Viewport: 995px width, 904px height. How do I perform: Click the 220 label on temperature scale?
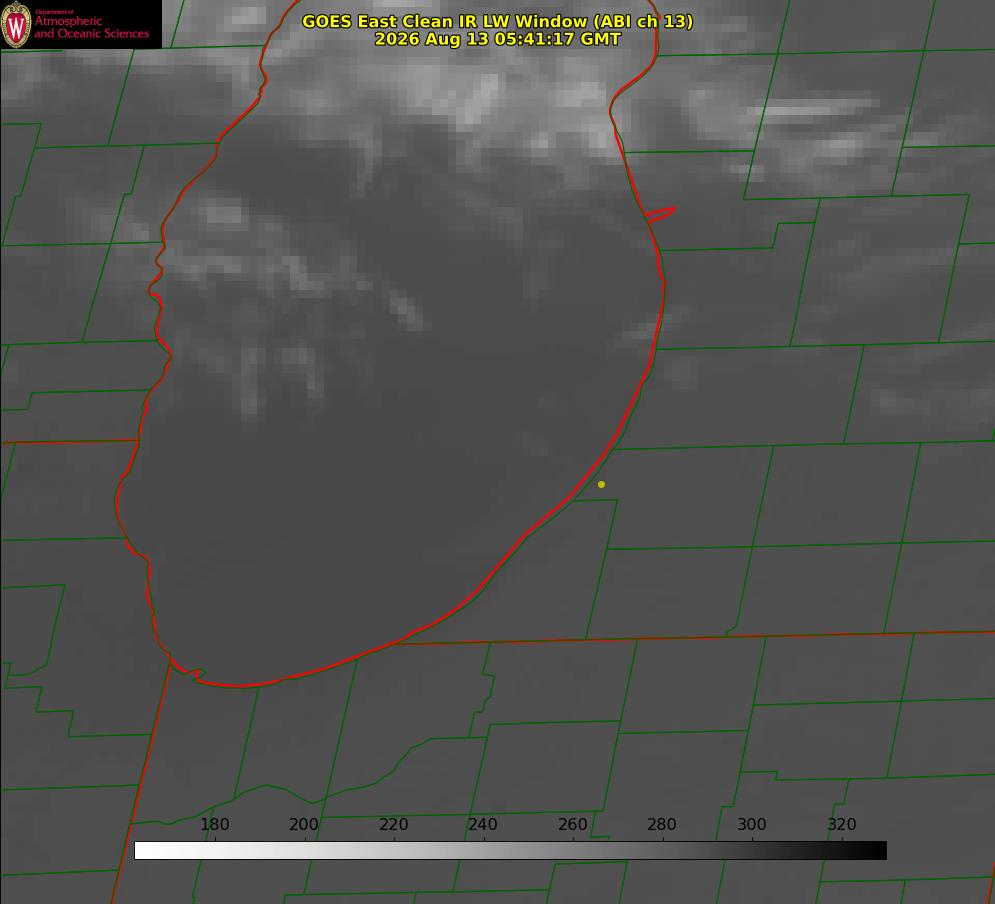click(393, 824)
